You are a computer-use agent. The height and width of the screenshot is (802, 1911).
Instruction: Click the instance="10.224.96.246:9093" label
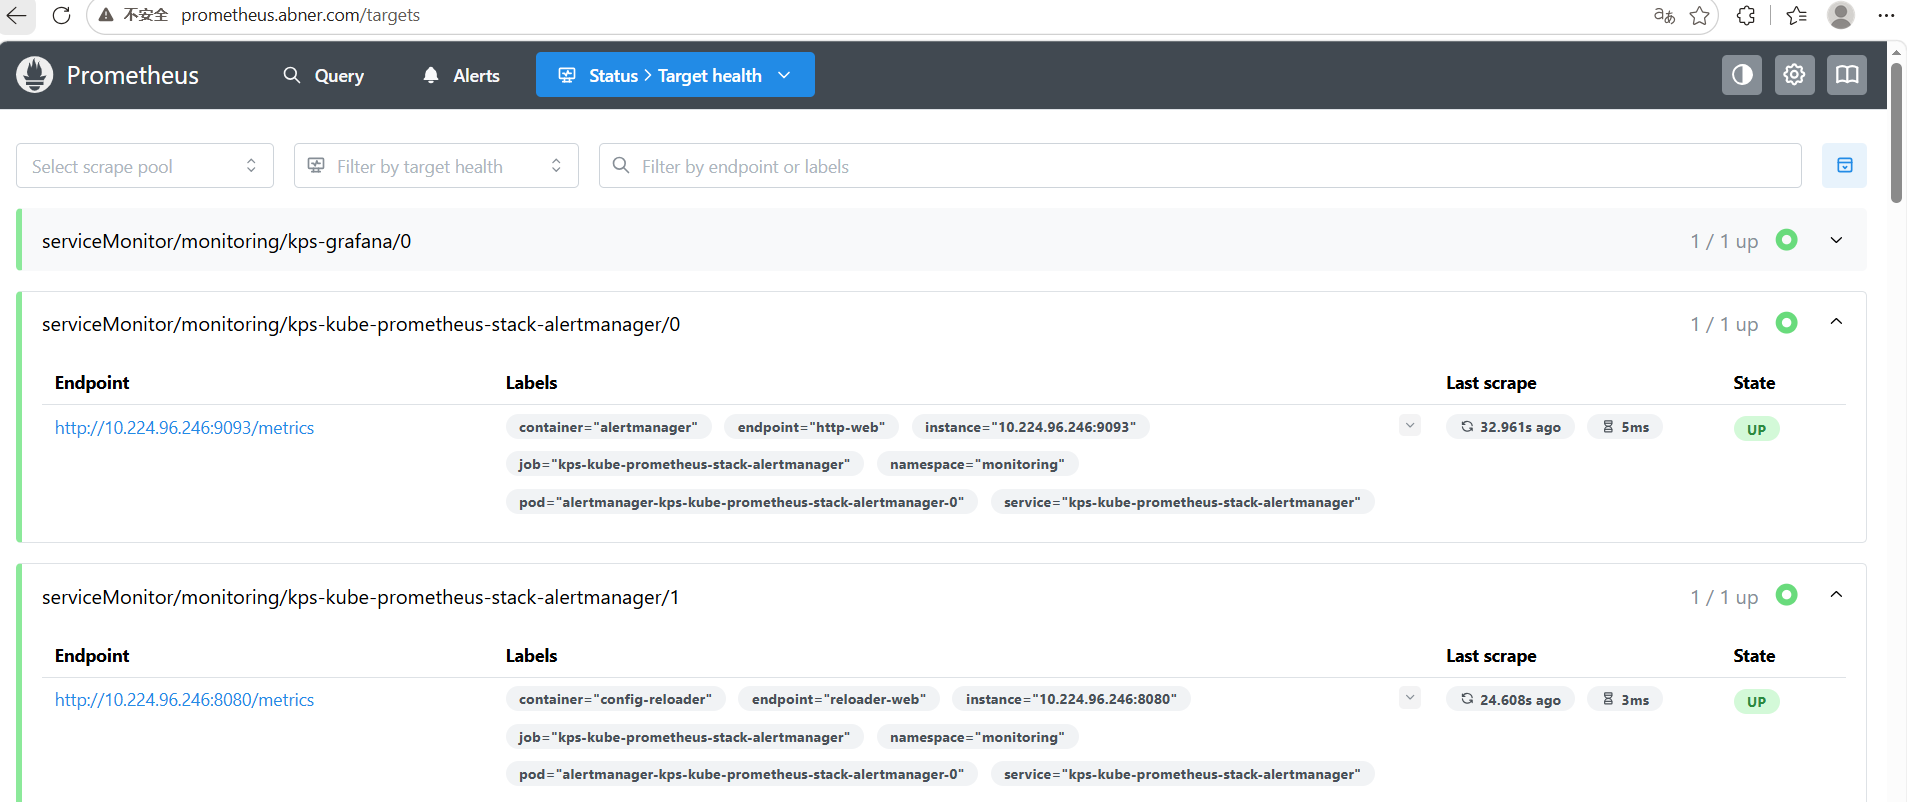point(1030,427)
